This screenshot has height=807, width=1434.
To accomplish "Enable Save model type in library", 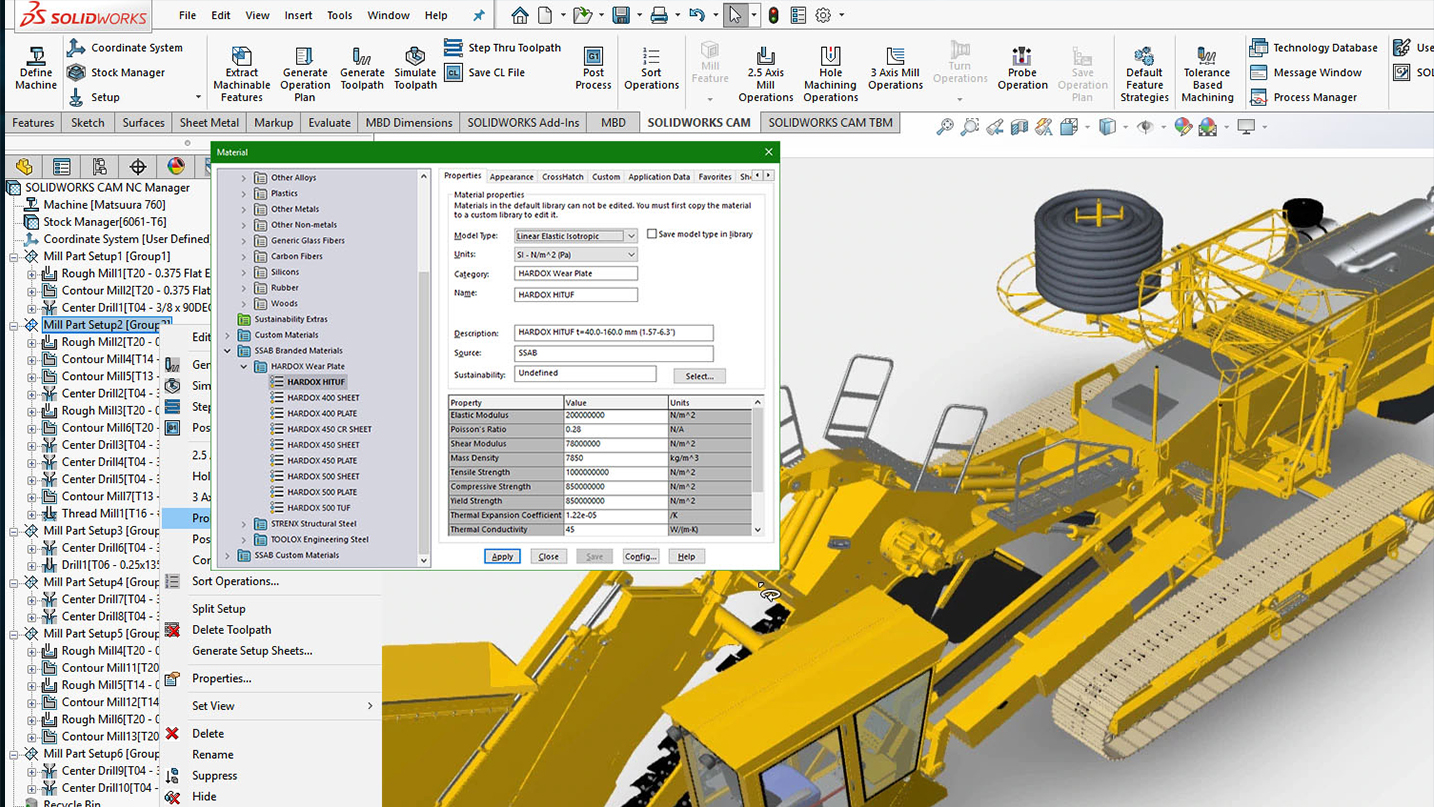I will [652, 234].
